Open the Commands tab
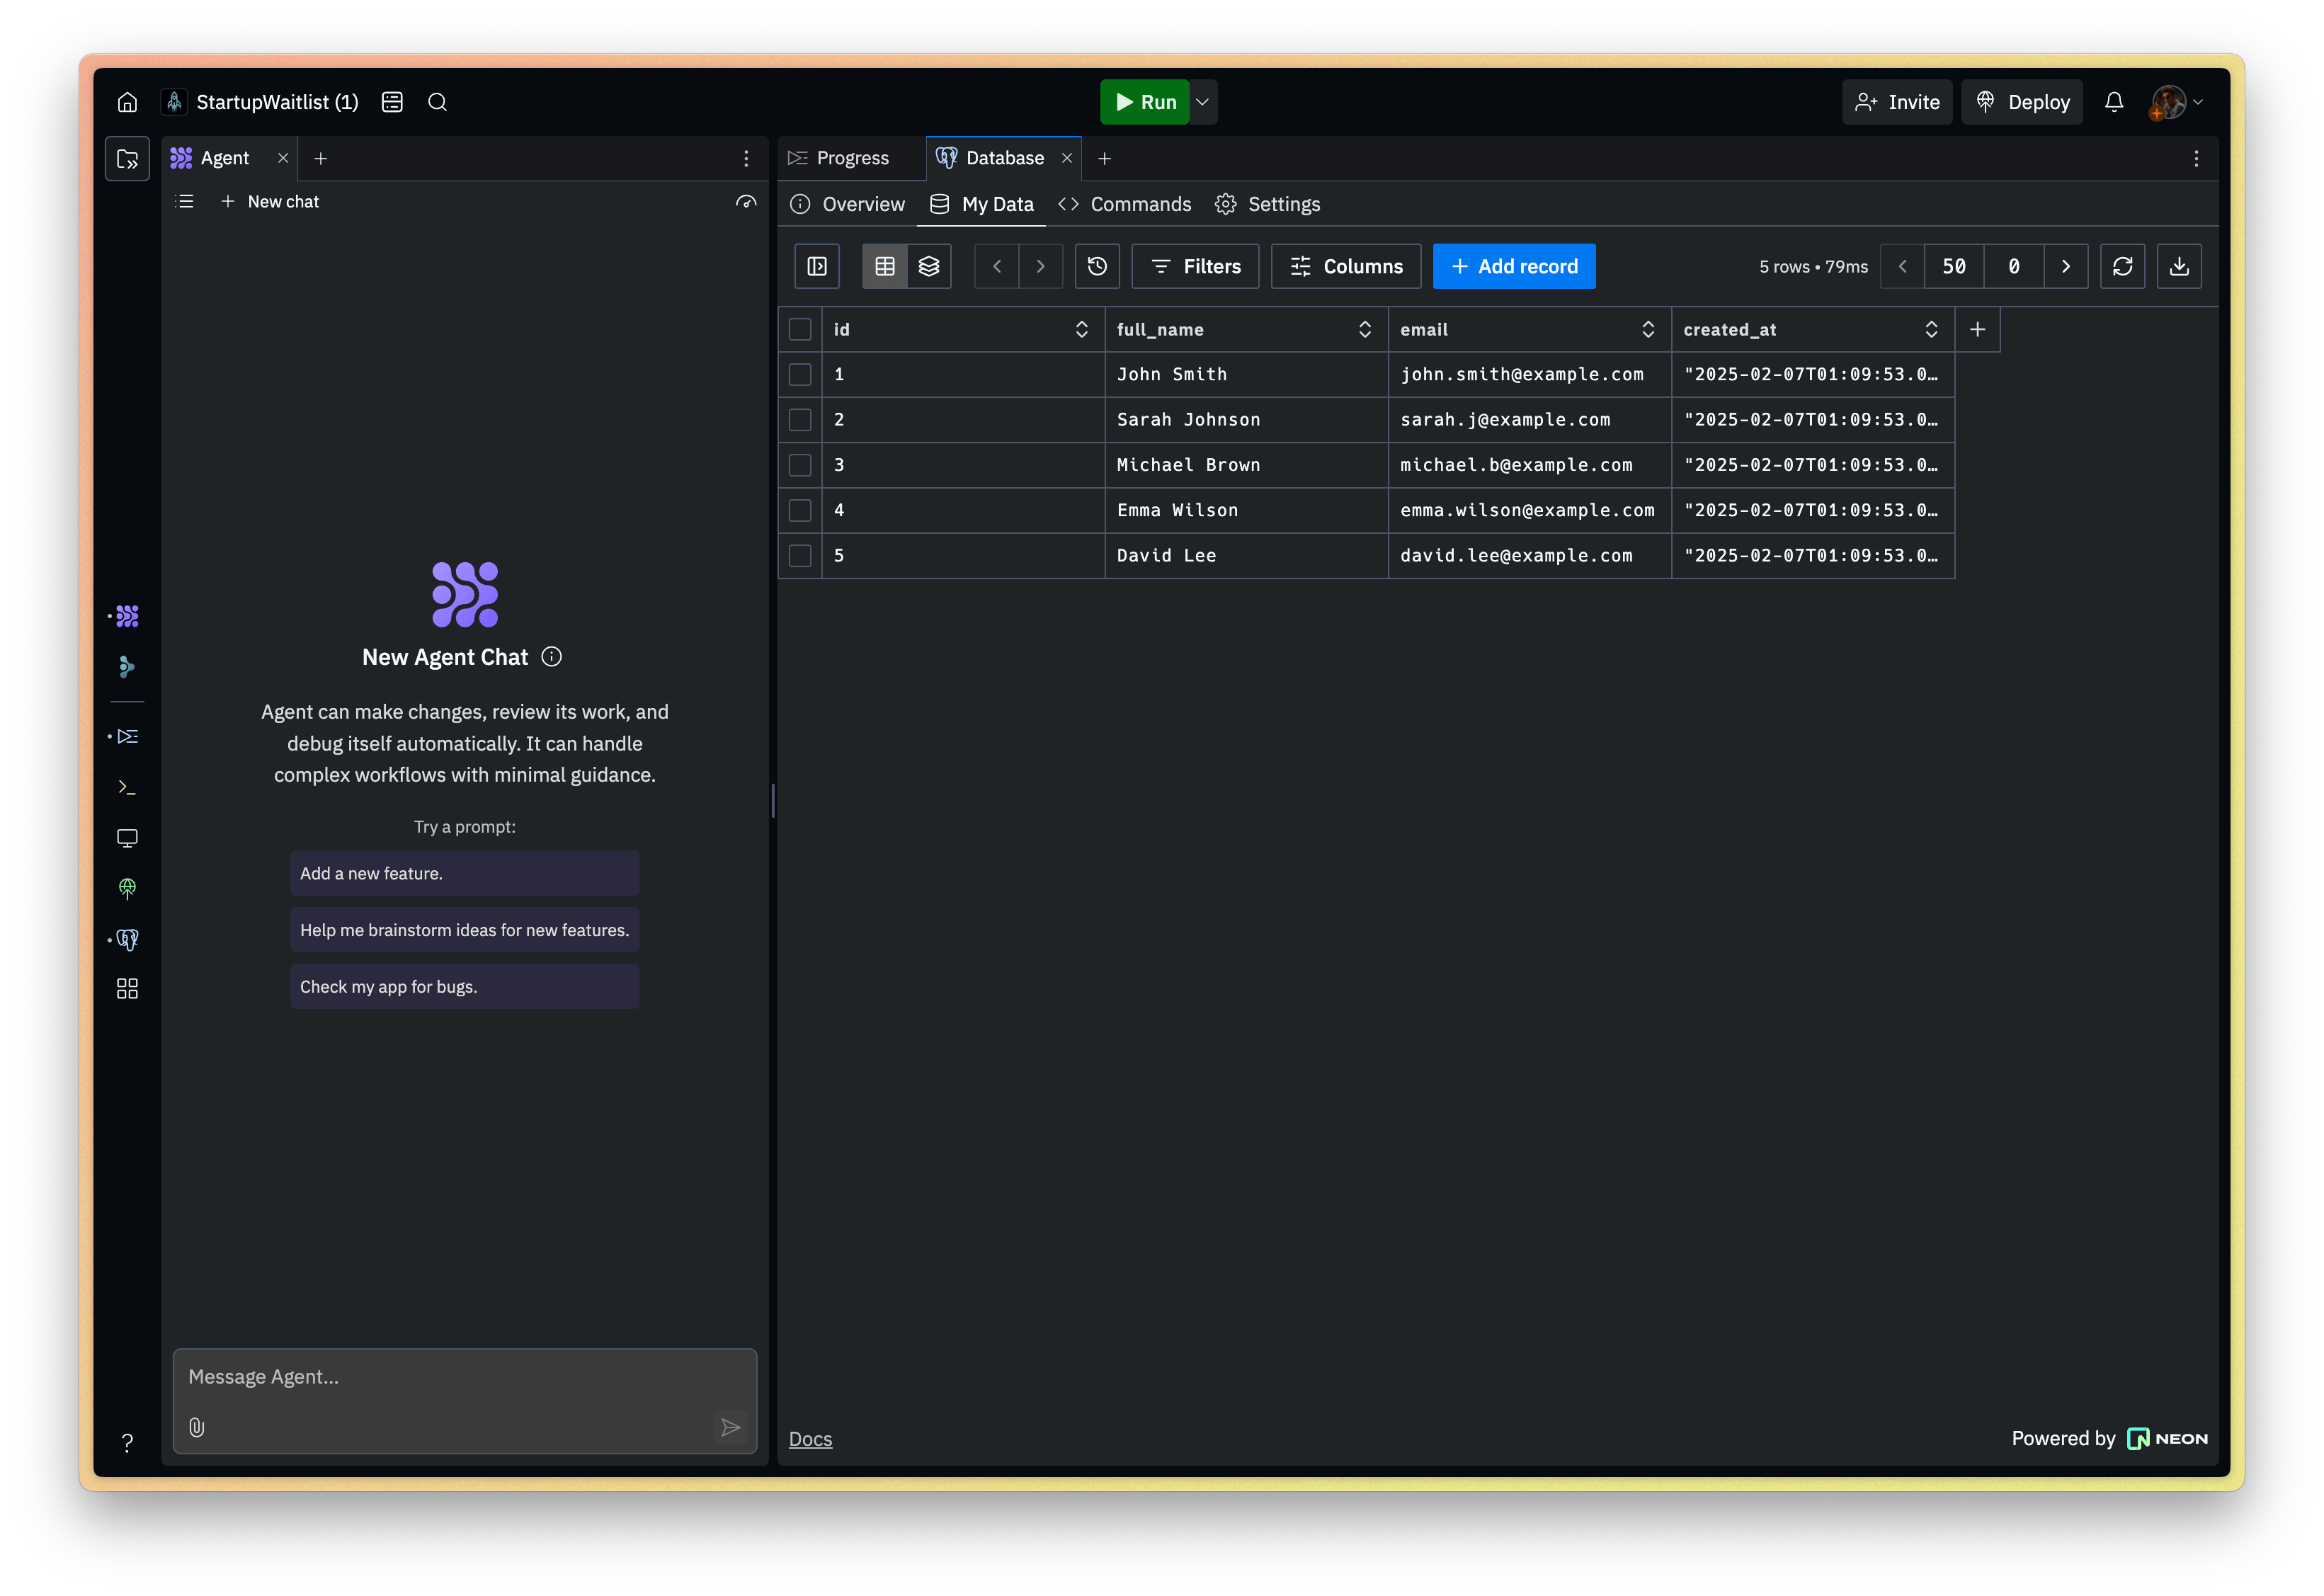Viewport: 2324px width, 1596px height. click(1124, 204)
